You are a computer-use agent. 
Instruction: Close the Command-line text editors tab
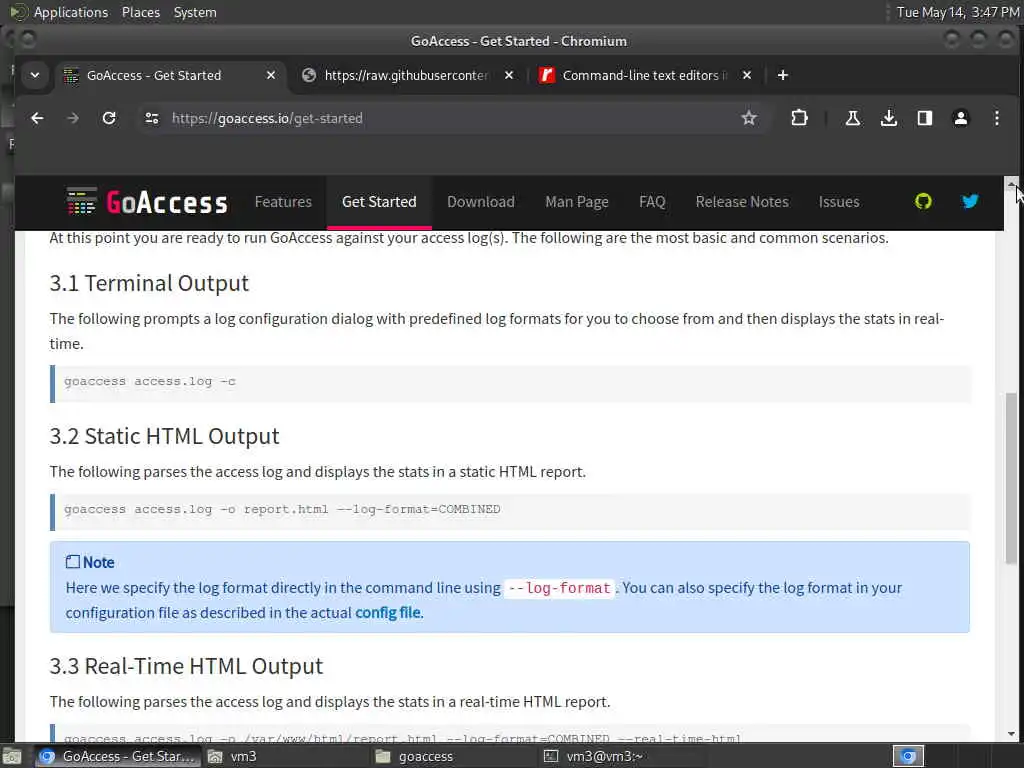(x=747, y=75)
